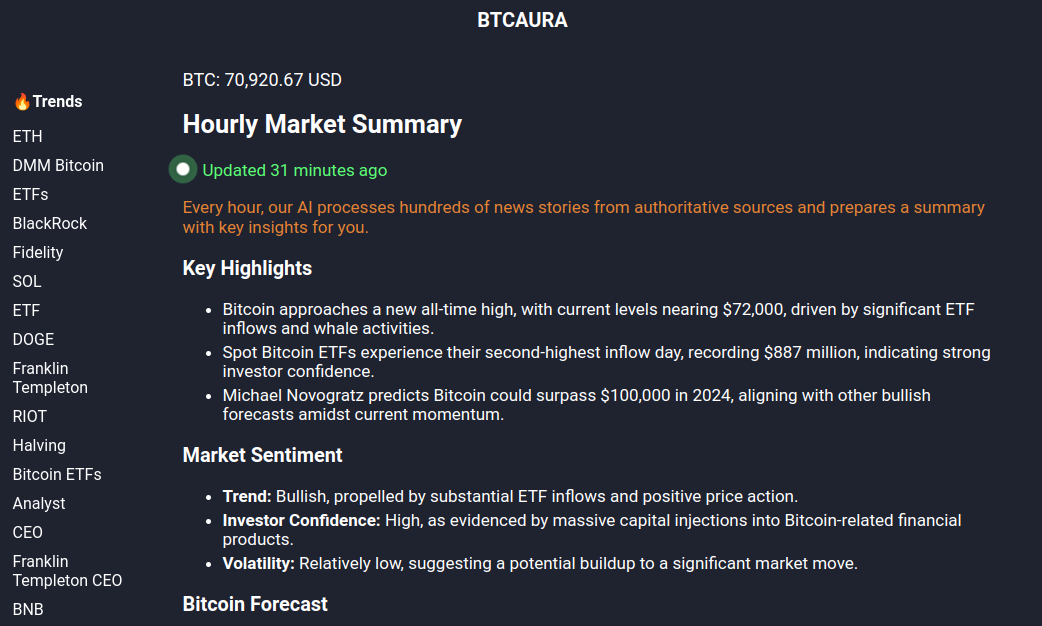1042x626 pixels.
Task: Open the BlackRock trend
Action: pyautogui.click(x=50, y=223)
